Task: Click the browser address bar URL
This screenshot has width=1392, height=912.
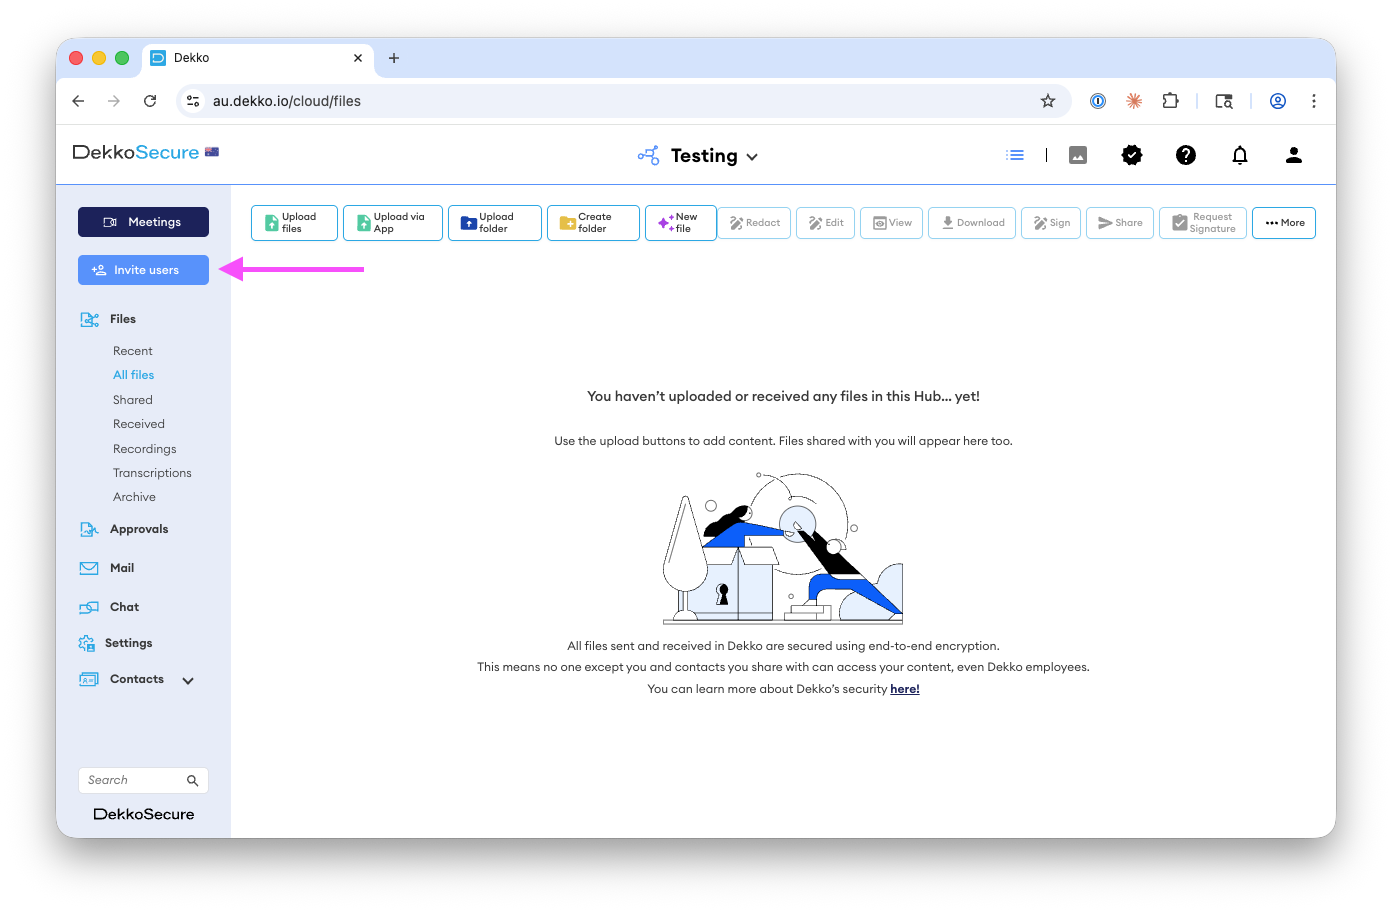Action: coord(287,101)
